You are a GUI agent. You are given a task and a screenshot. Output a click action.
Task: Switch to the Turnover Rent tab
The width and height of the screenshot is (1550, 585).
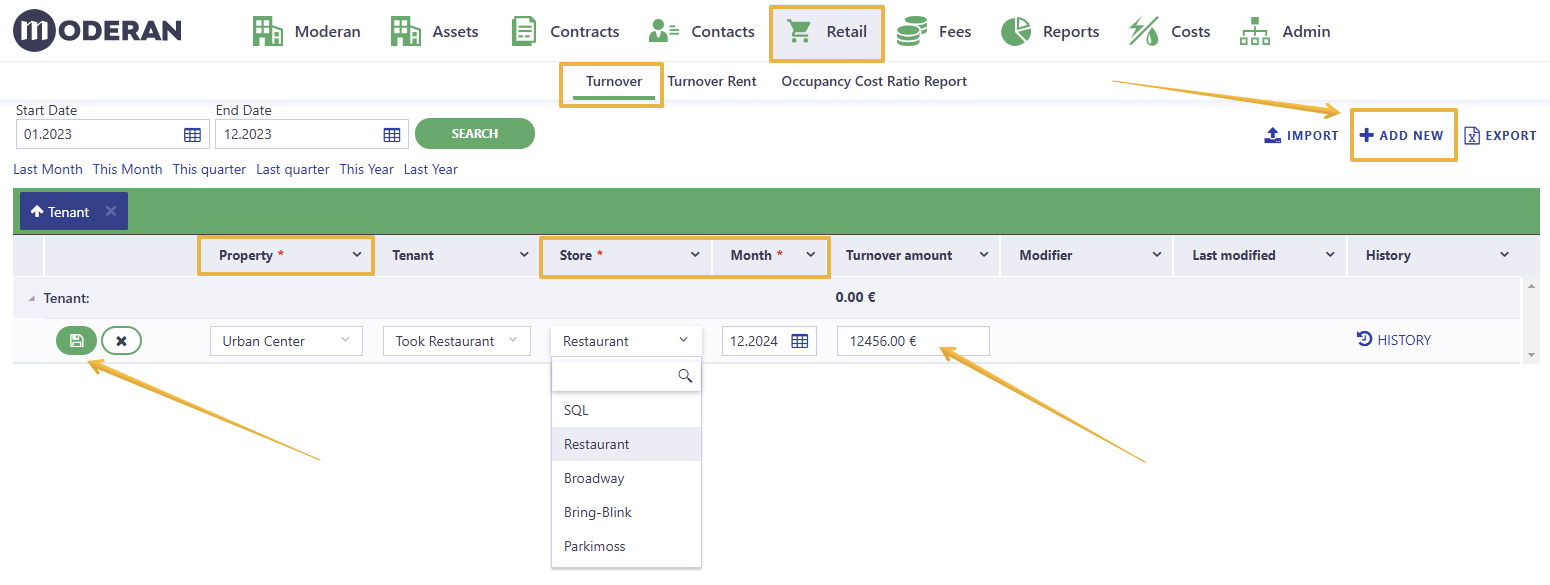[712, 81]
